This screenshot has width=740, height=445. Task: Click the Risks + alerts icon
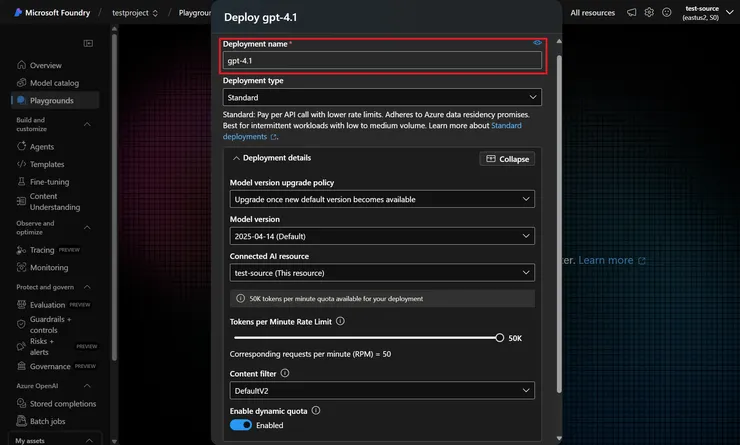21,346
